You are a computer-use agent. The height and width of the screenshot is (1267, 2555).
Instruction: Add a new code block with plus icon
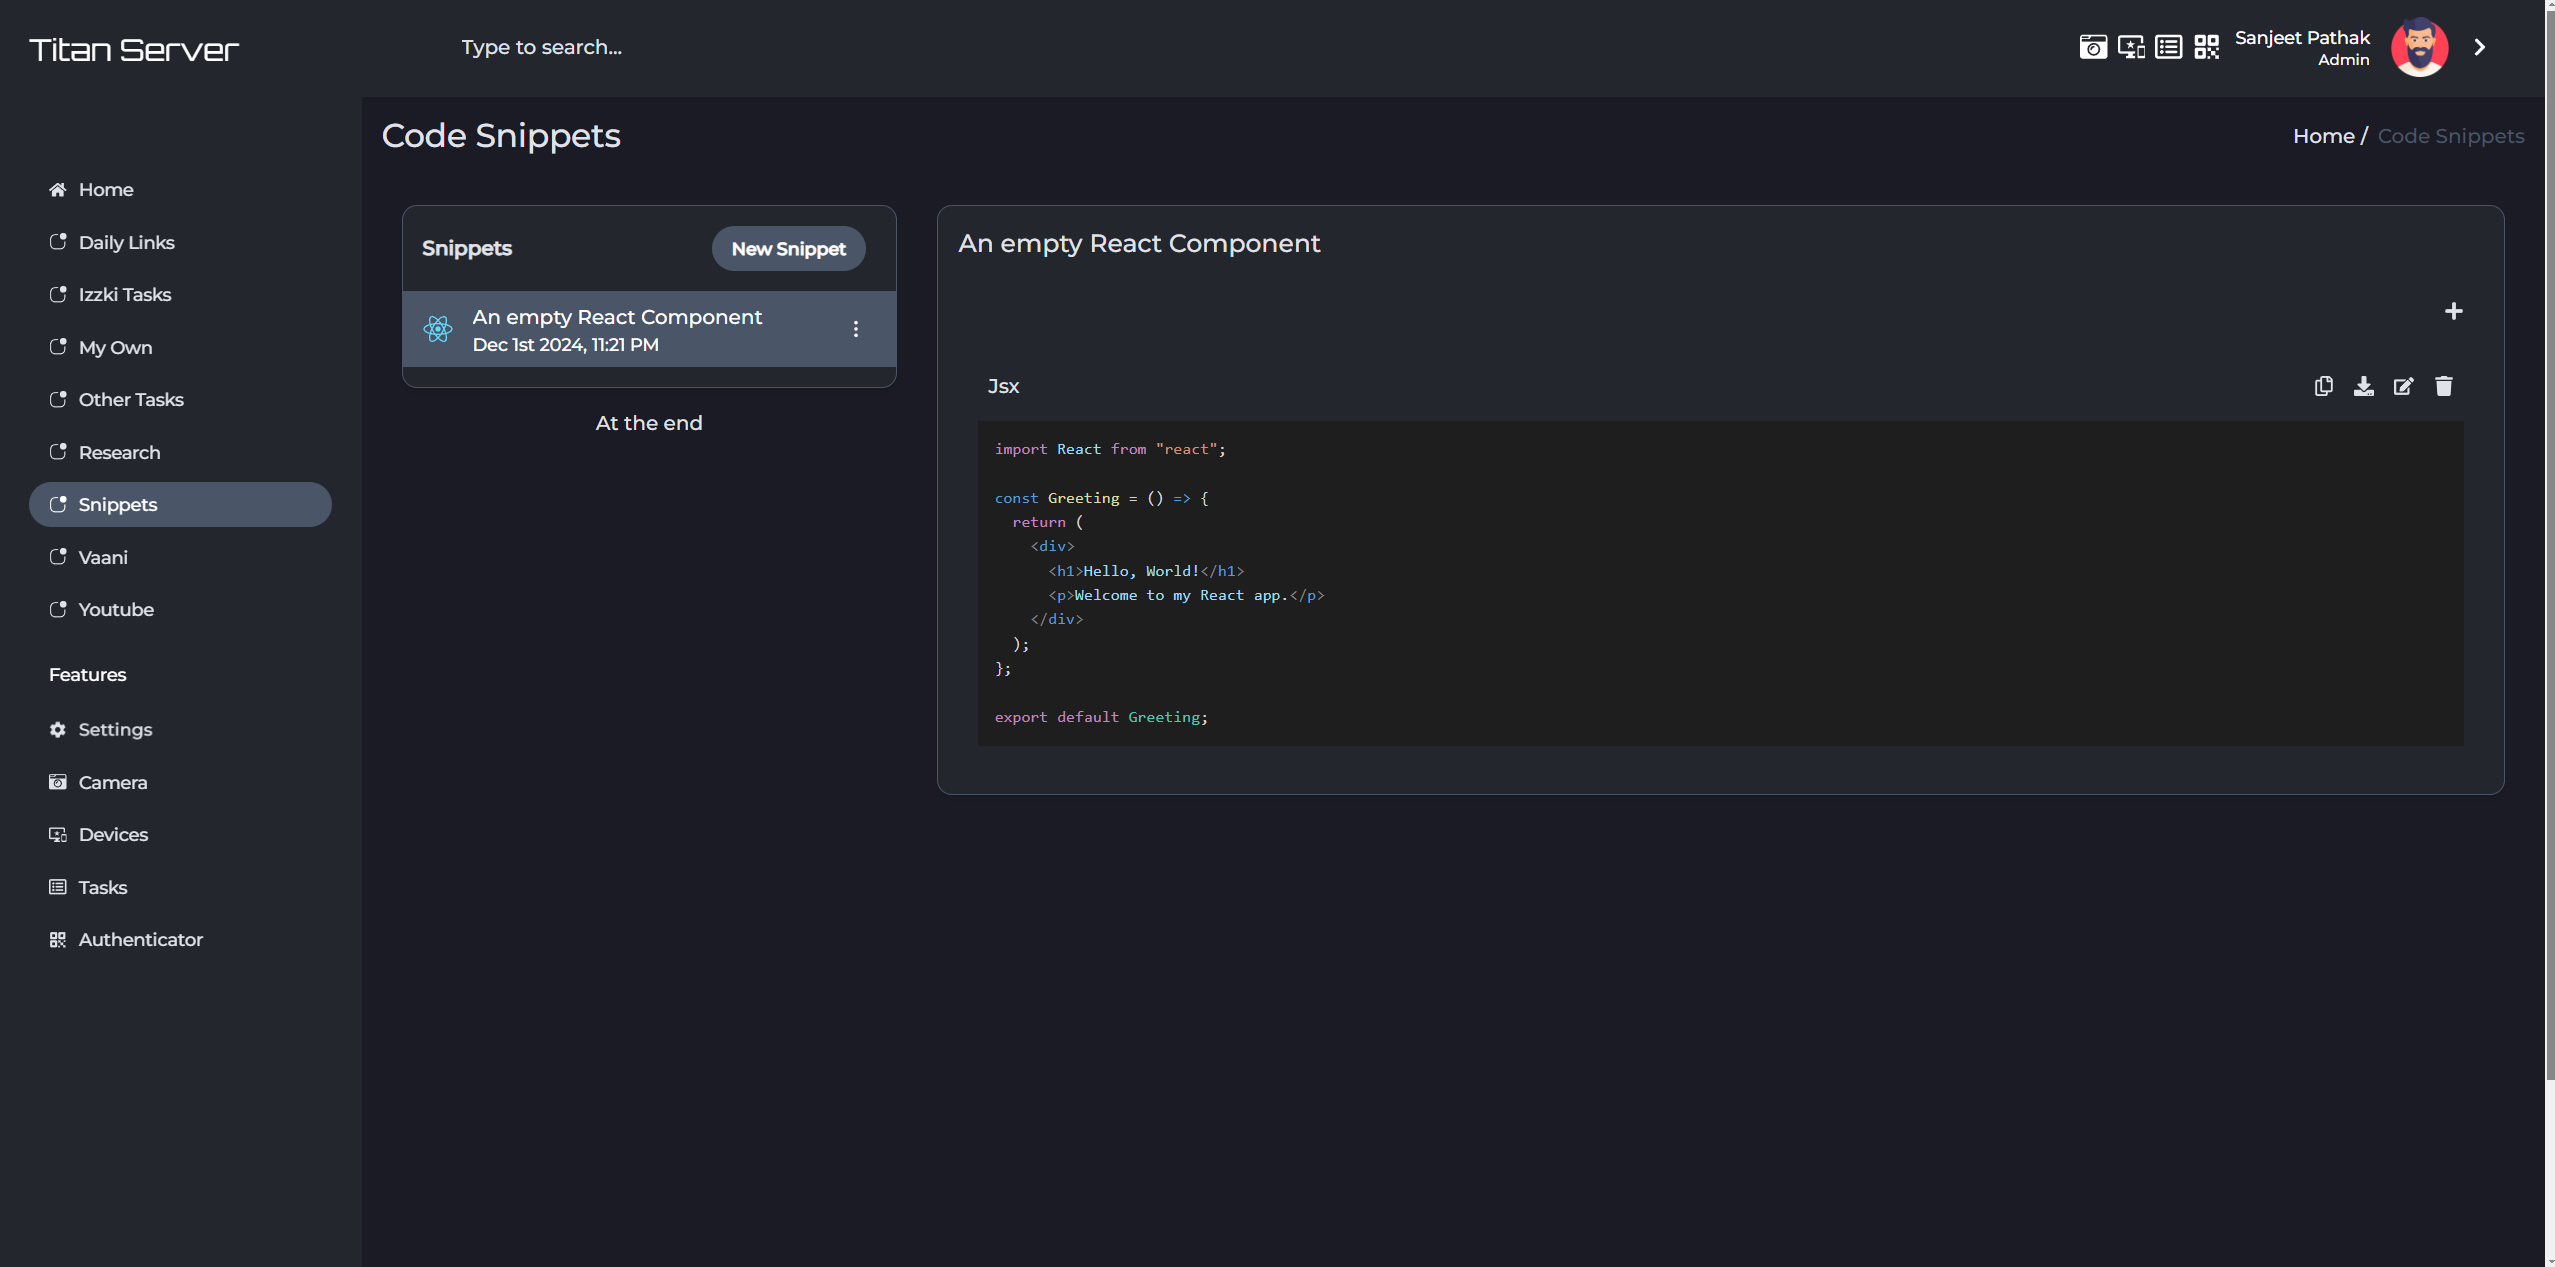[x=2454, y=311]
